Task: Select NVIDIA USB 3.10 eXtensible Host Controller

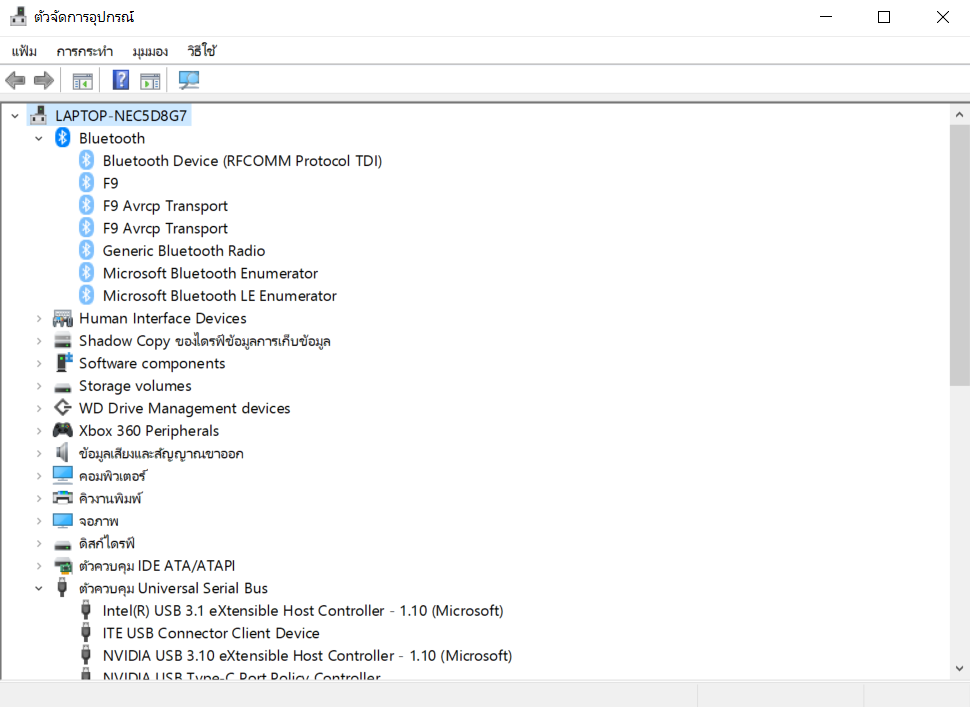Action: click(x=307, y=655)
